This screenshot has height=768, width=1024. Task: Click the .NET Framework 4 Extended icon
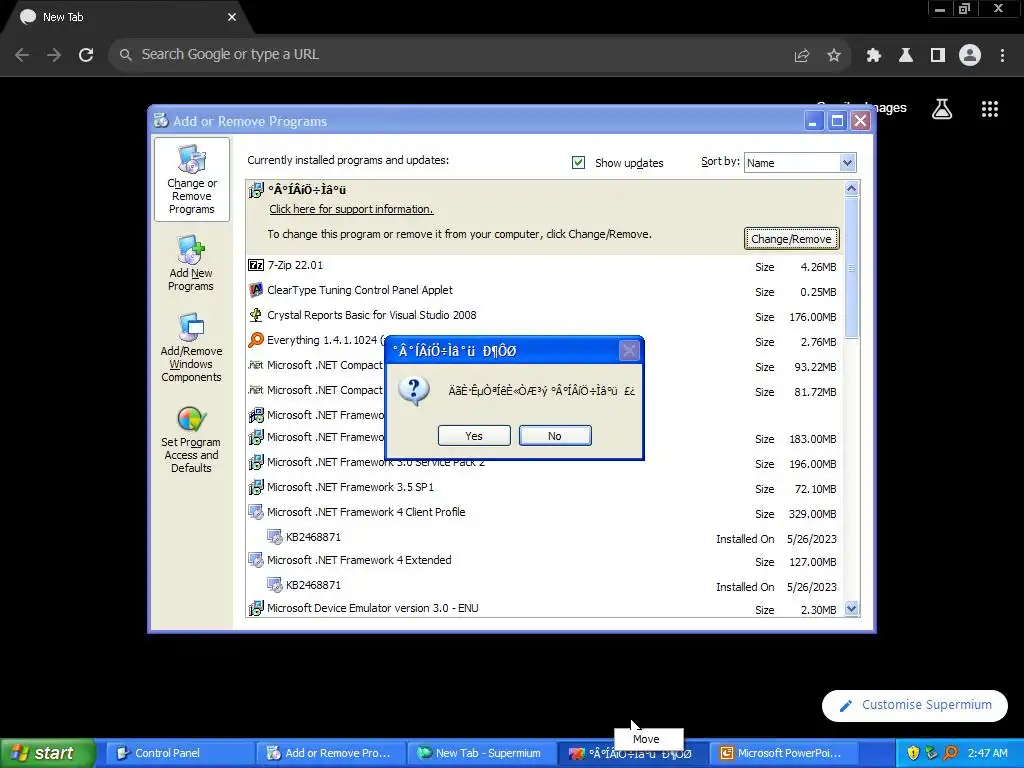coord(256,560)
